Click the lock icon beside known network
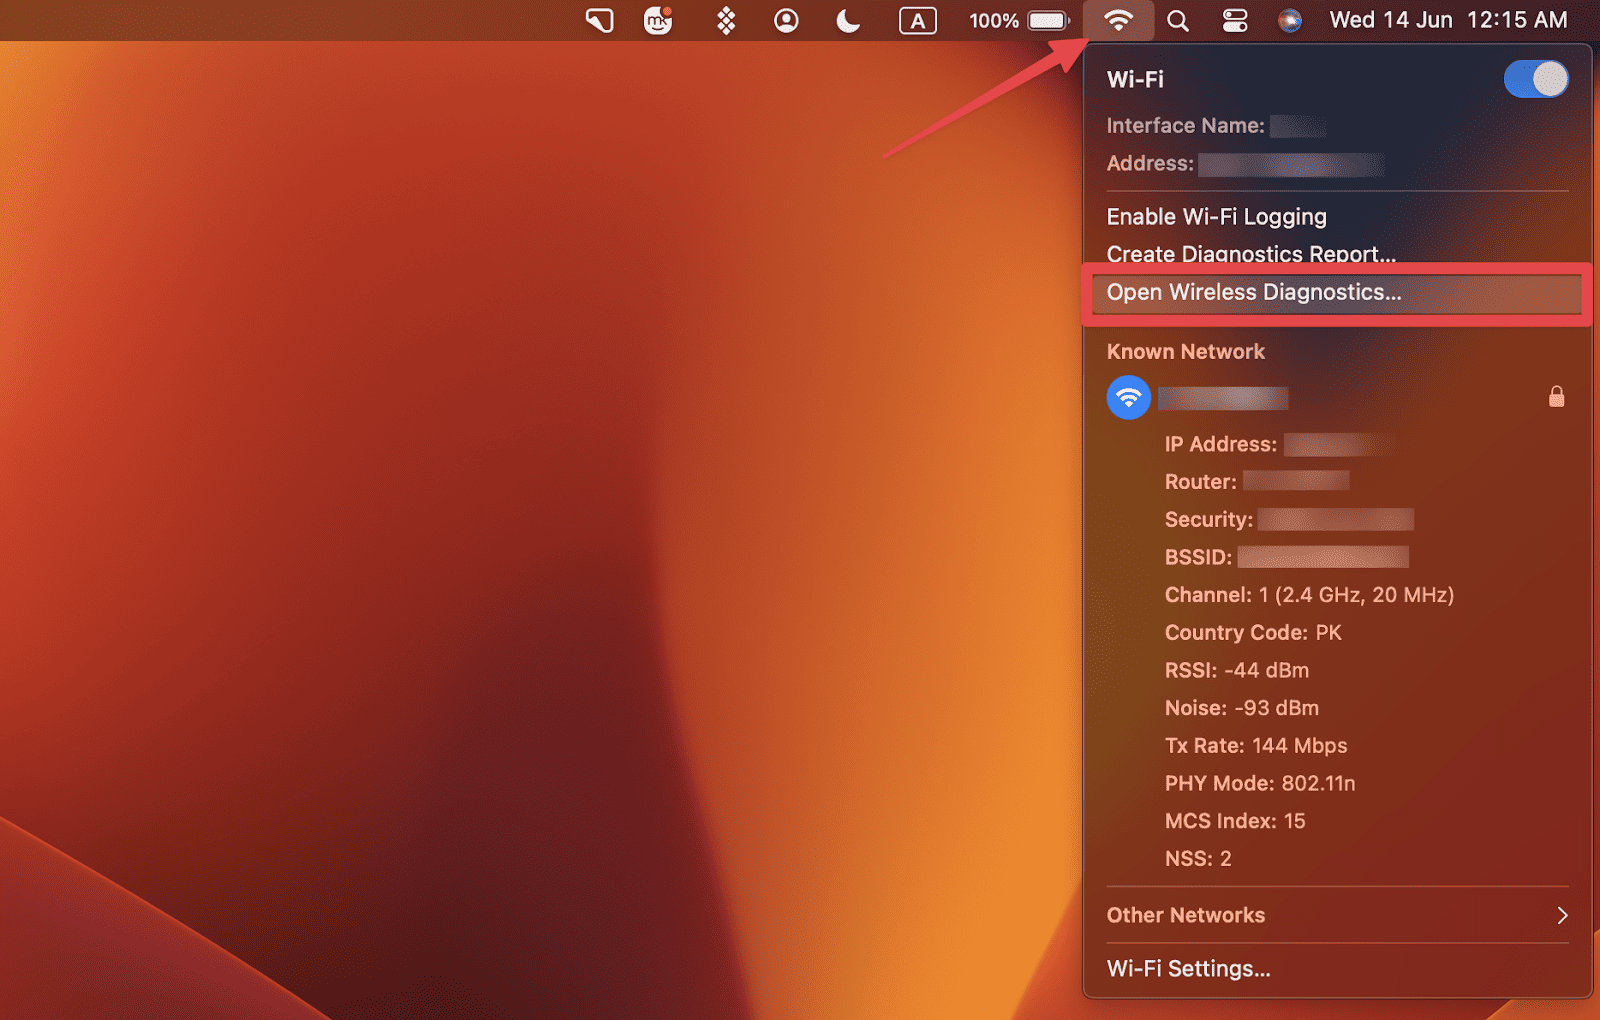1600x1020 pixels. (1556, 397)
